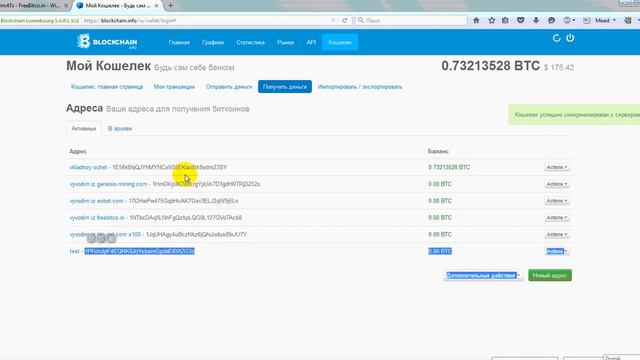Click the browser home icon

pyautogui.click(x=476, y=20)
